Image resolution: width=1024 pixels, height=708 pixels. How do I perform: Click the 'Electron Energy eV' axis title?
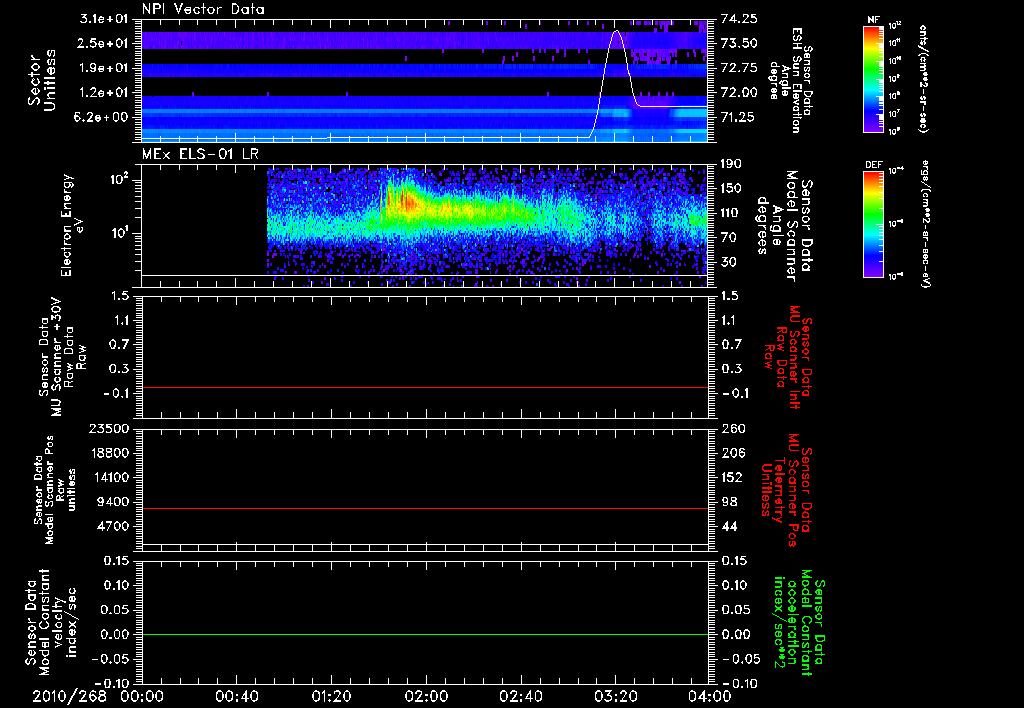pyautogui.click(x=72, y=225)
